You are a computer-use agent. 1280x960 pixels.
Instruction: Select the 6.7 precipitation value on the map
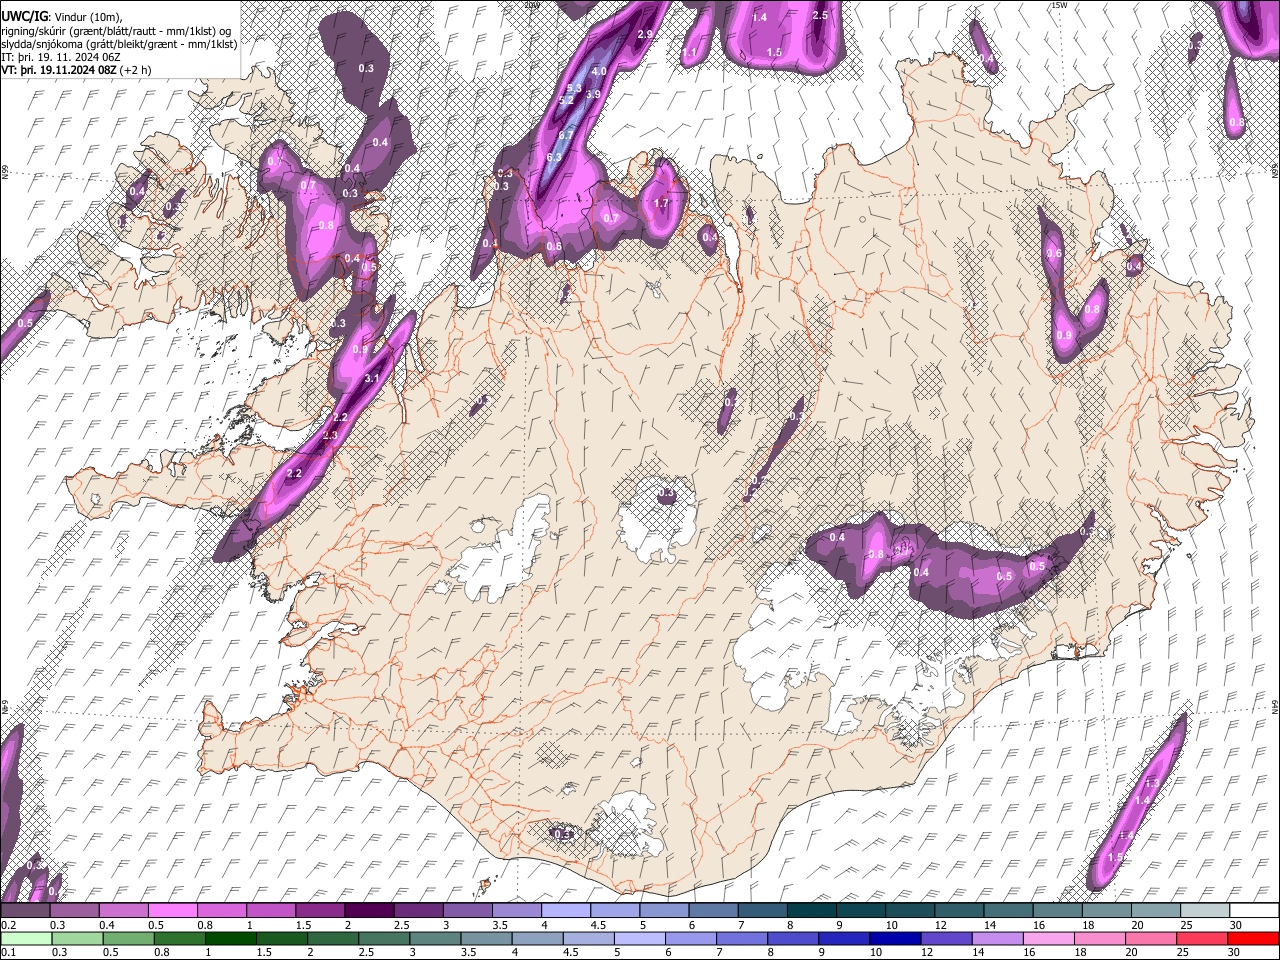click(x=565, y=135)
